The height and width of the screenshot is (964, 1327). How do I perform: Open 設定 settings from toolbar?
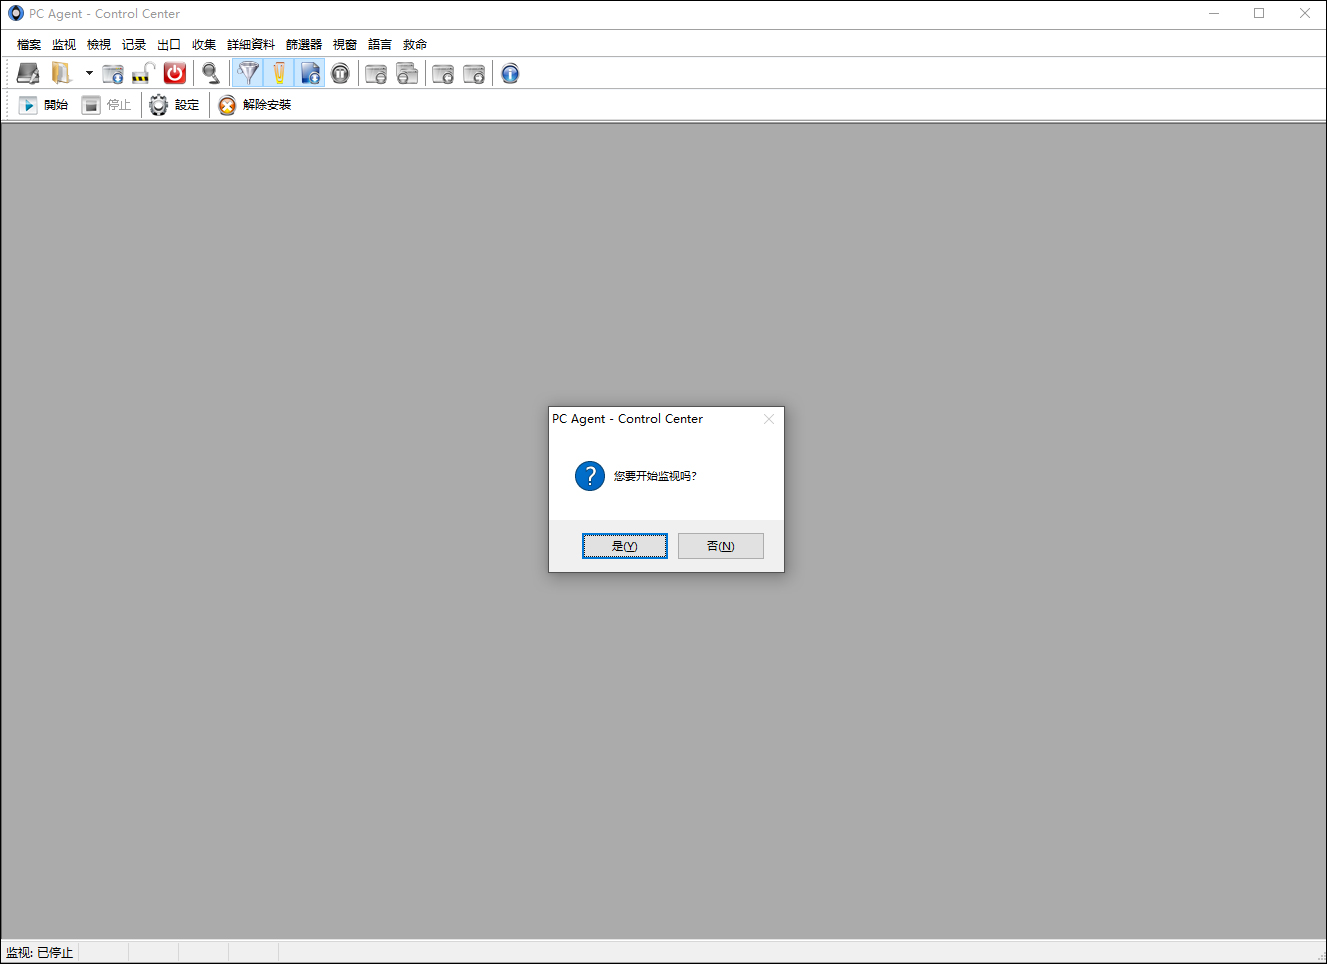click(175, 105)
